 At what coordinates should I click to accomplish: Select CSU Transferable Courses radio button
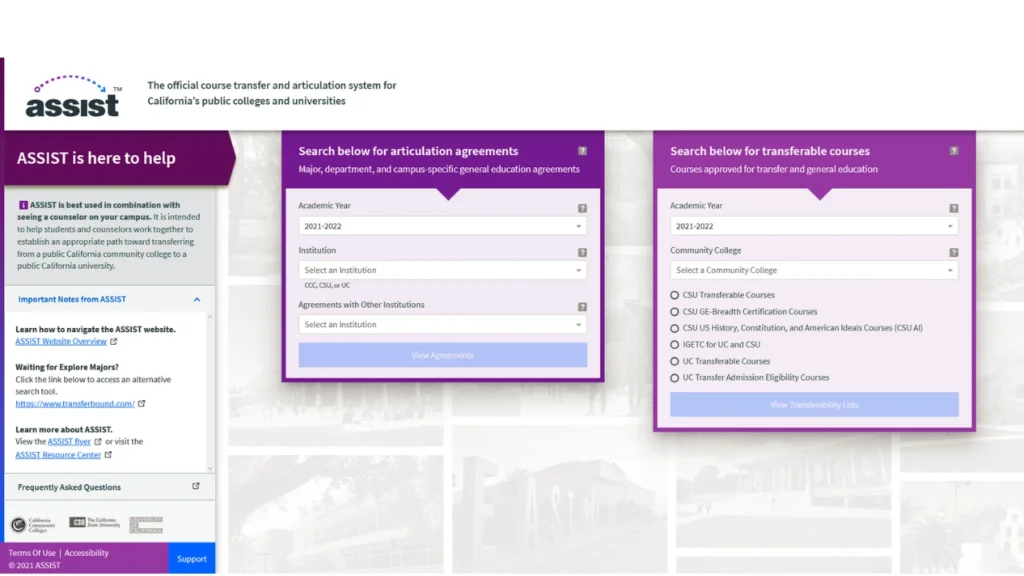pyautogui.click(x=675, y=295)
